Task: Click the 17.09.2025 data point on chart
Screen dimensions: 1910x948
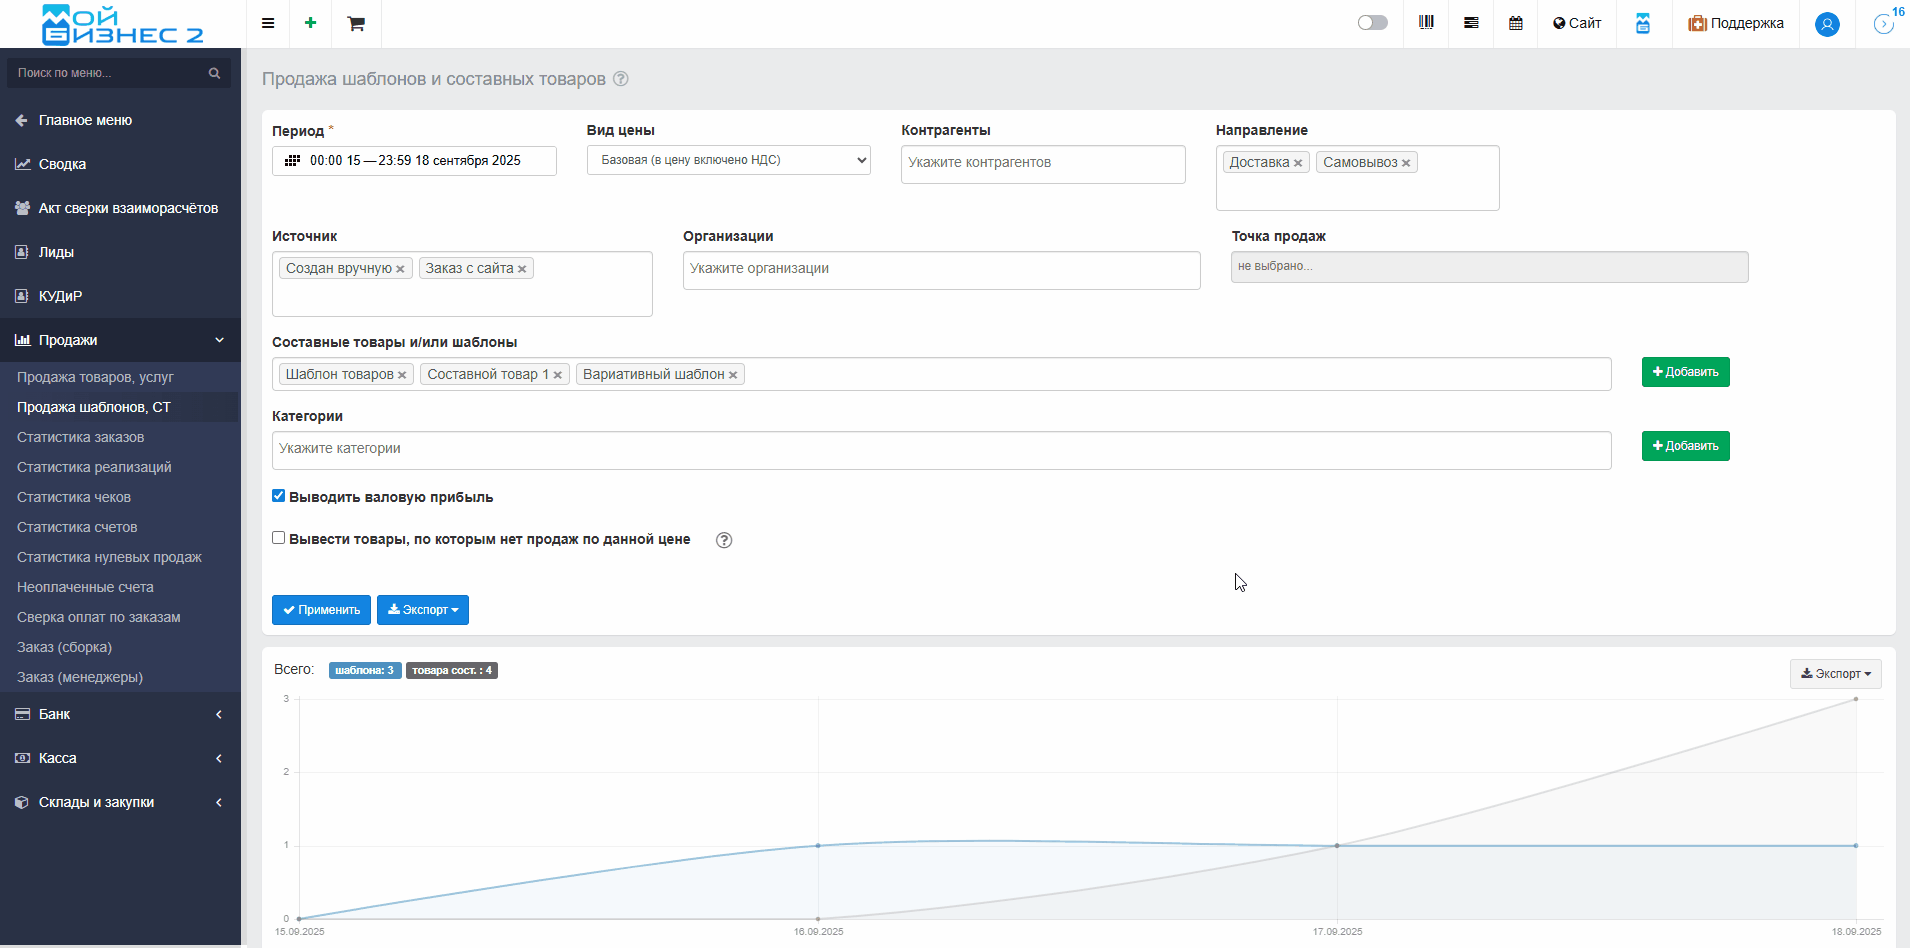Action: pyautogui.click(x=1337, y=846)
